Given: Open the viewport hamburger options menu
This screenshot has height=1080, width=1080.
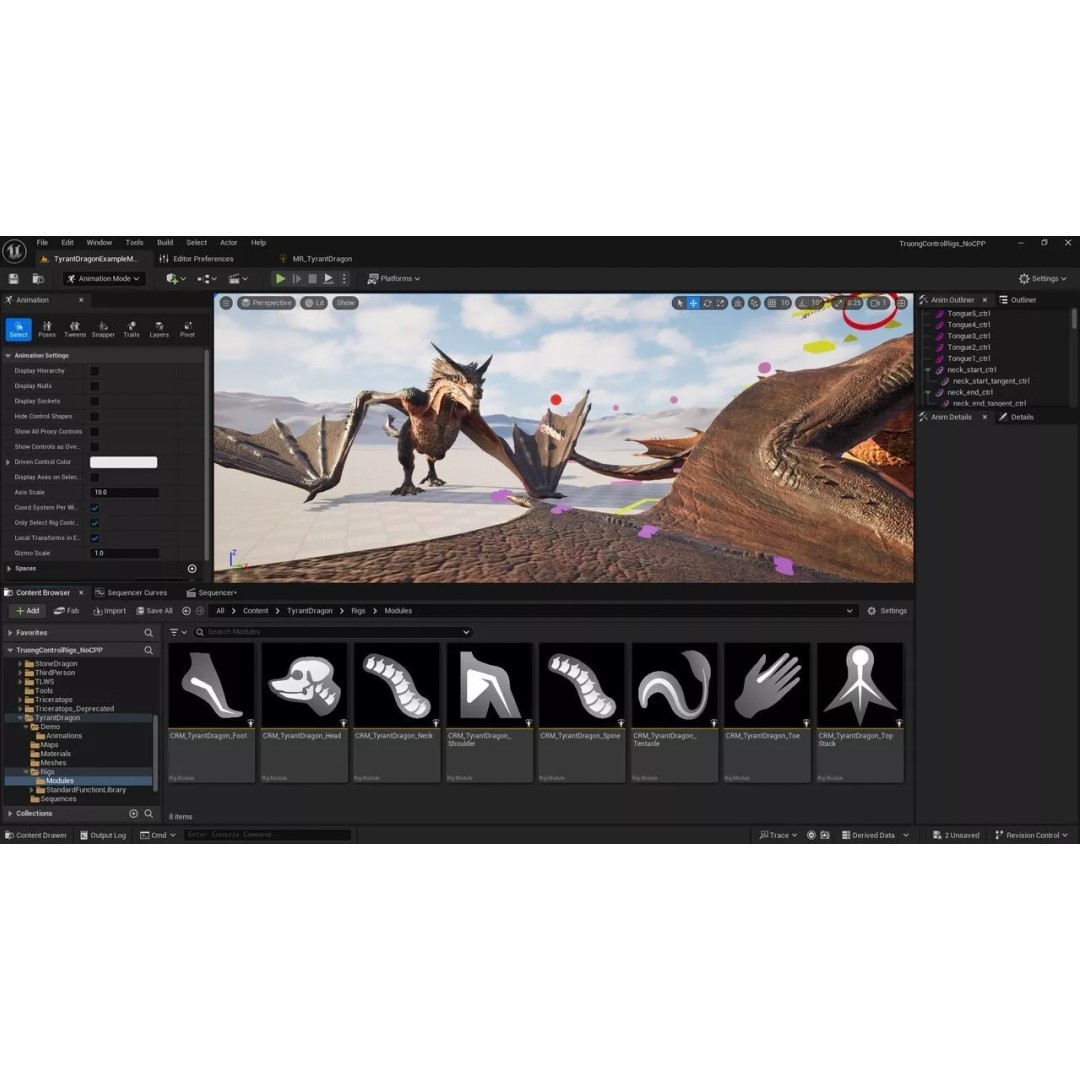Looking at the screenshot, I should pyautogui.click(x=226, y=303).
